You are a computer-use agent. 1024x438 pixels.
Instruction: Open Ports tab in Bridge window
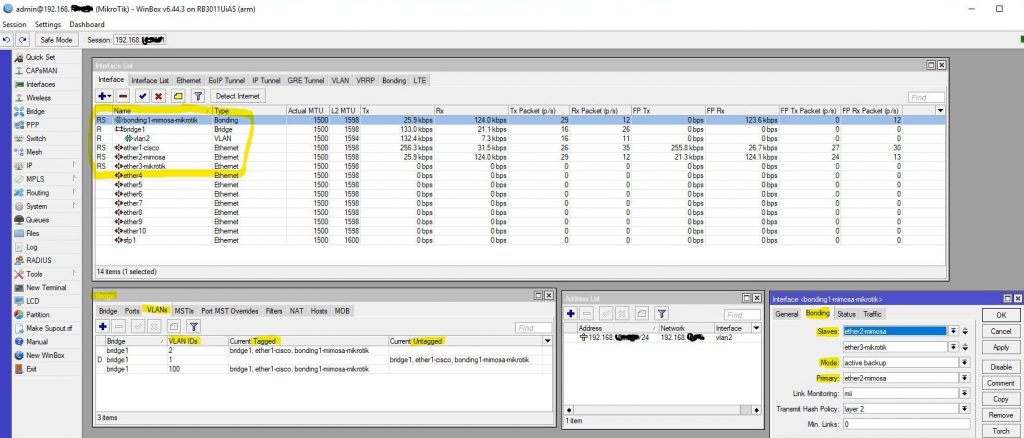(x=132, y=311)
